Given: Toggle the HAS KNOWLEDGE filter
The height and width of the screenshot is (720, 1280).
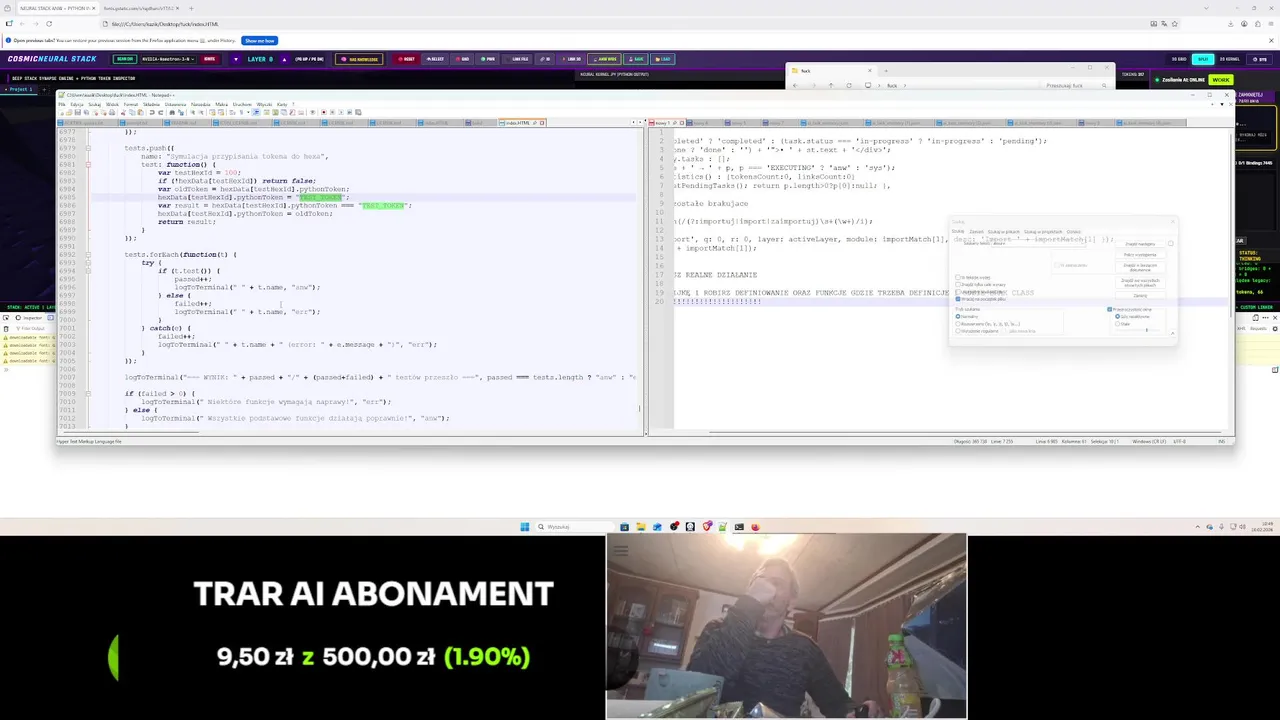Looking at the screenshot, I should pos(359,59).
